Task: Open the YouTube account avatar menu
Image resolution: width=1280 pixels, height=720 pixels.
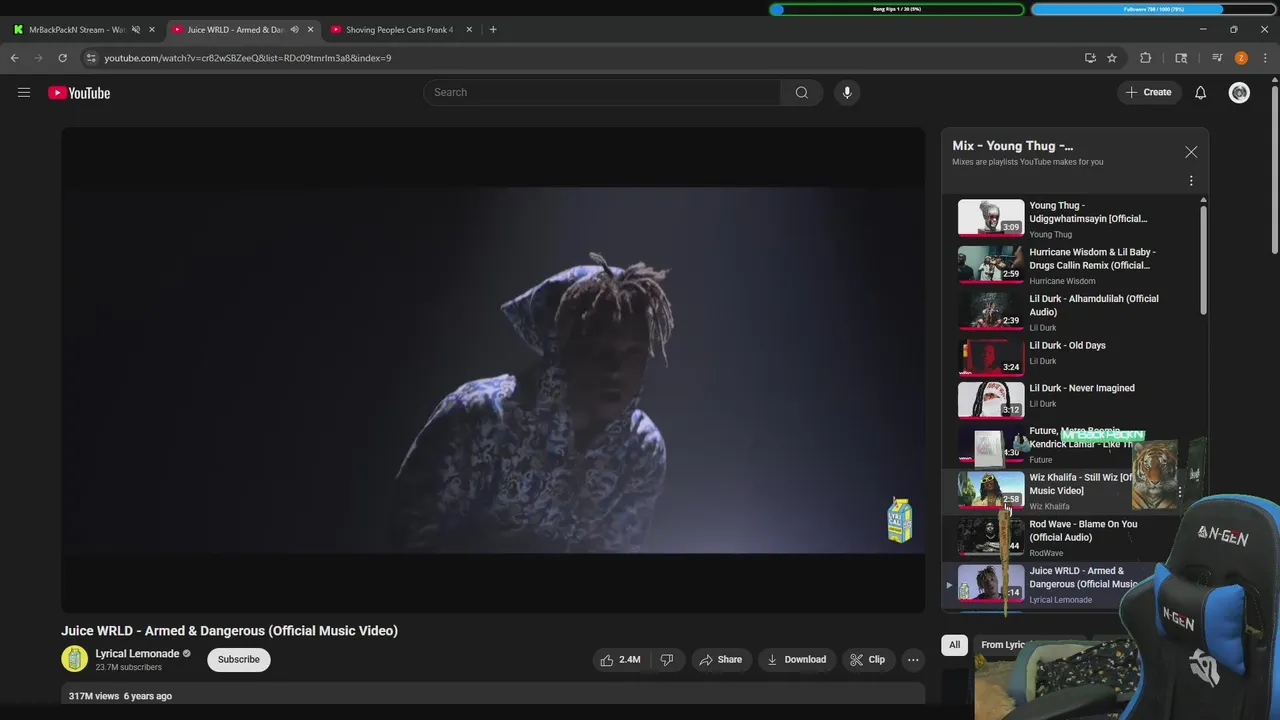Action: [1239, 92]
